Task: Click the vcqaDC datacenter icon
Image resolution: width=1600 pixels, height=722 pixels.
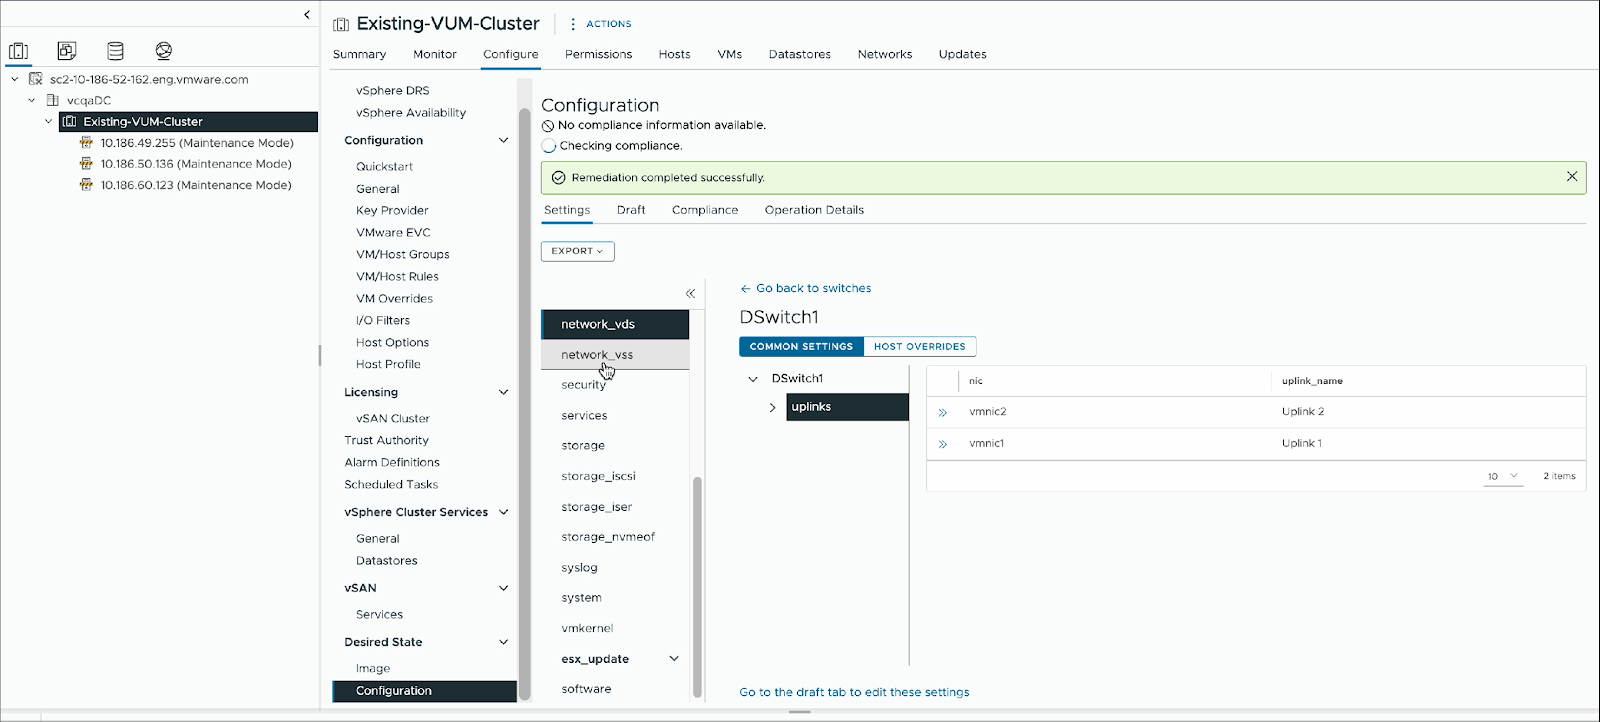Action: [x=53, y=100]
